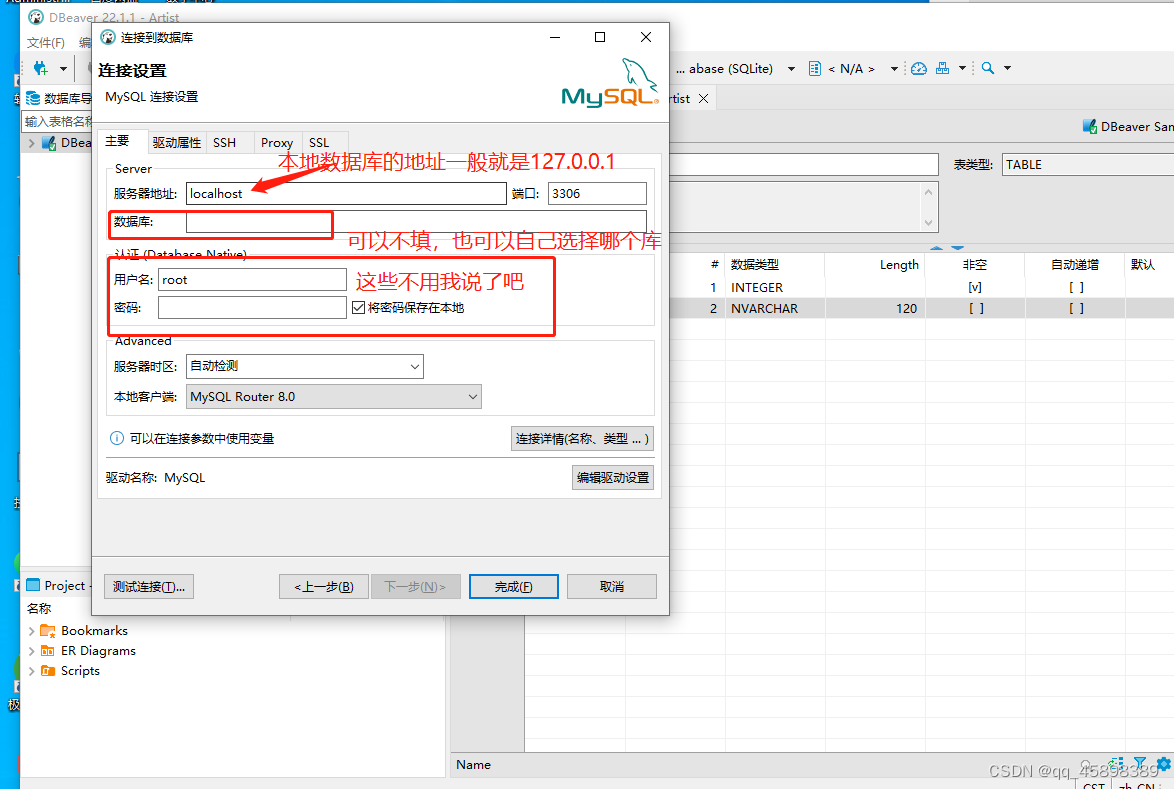
Task: Open the dropdown arrow beside search icon
Action: [x=1008, y=68]
